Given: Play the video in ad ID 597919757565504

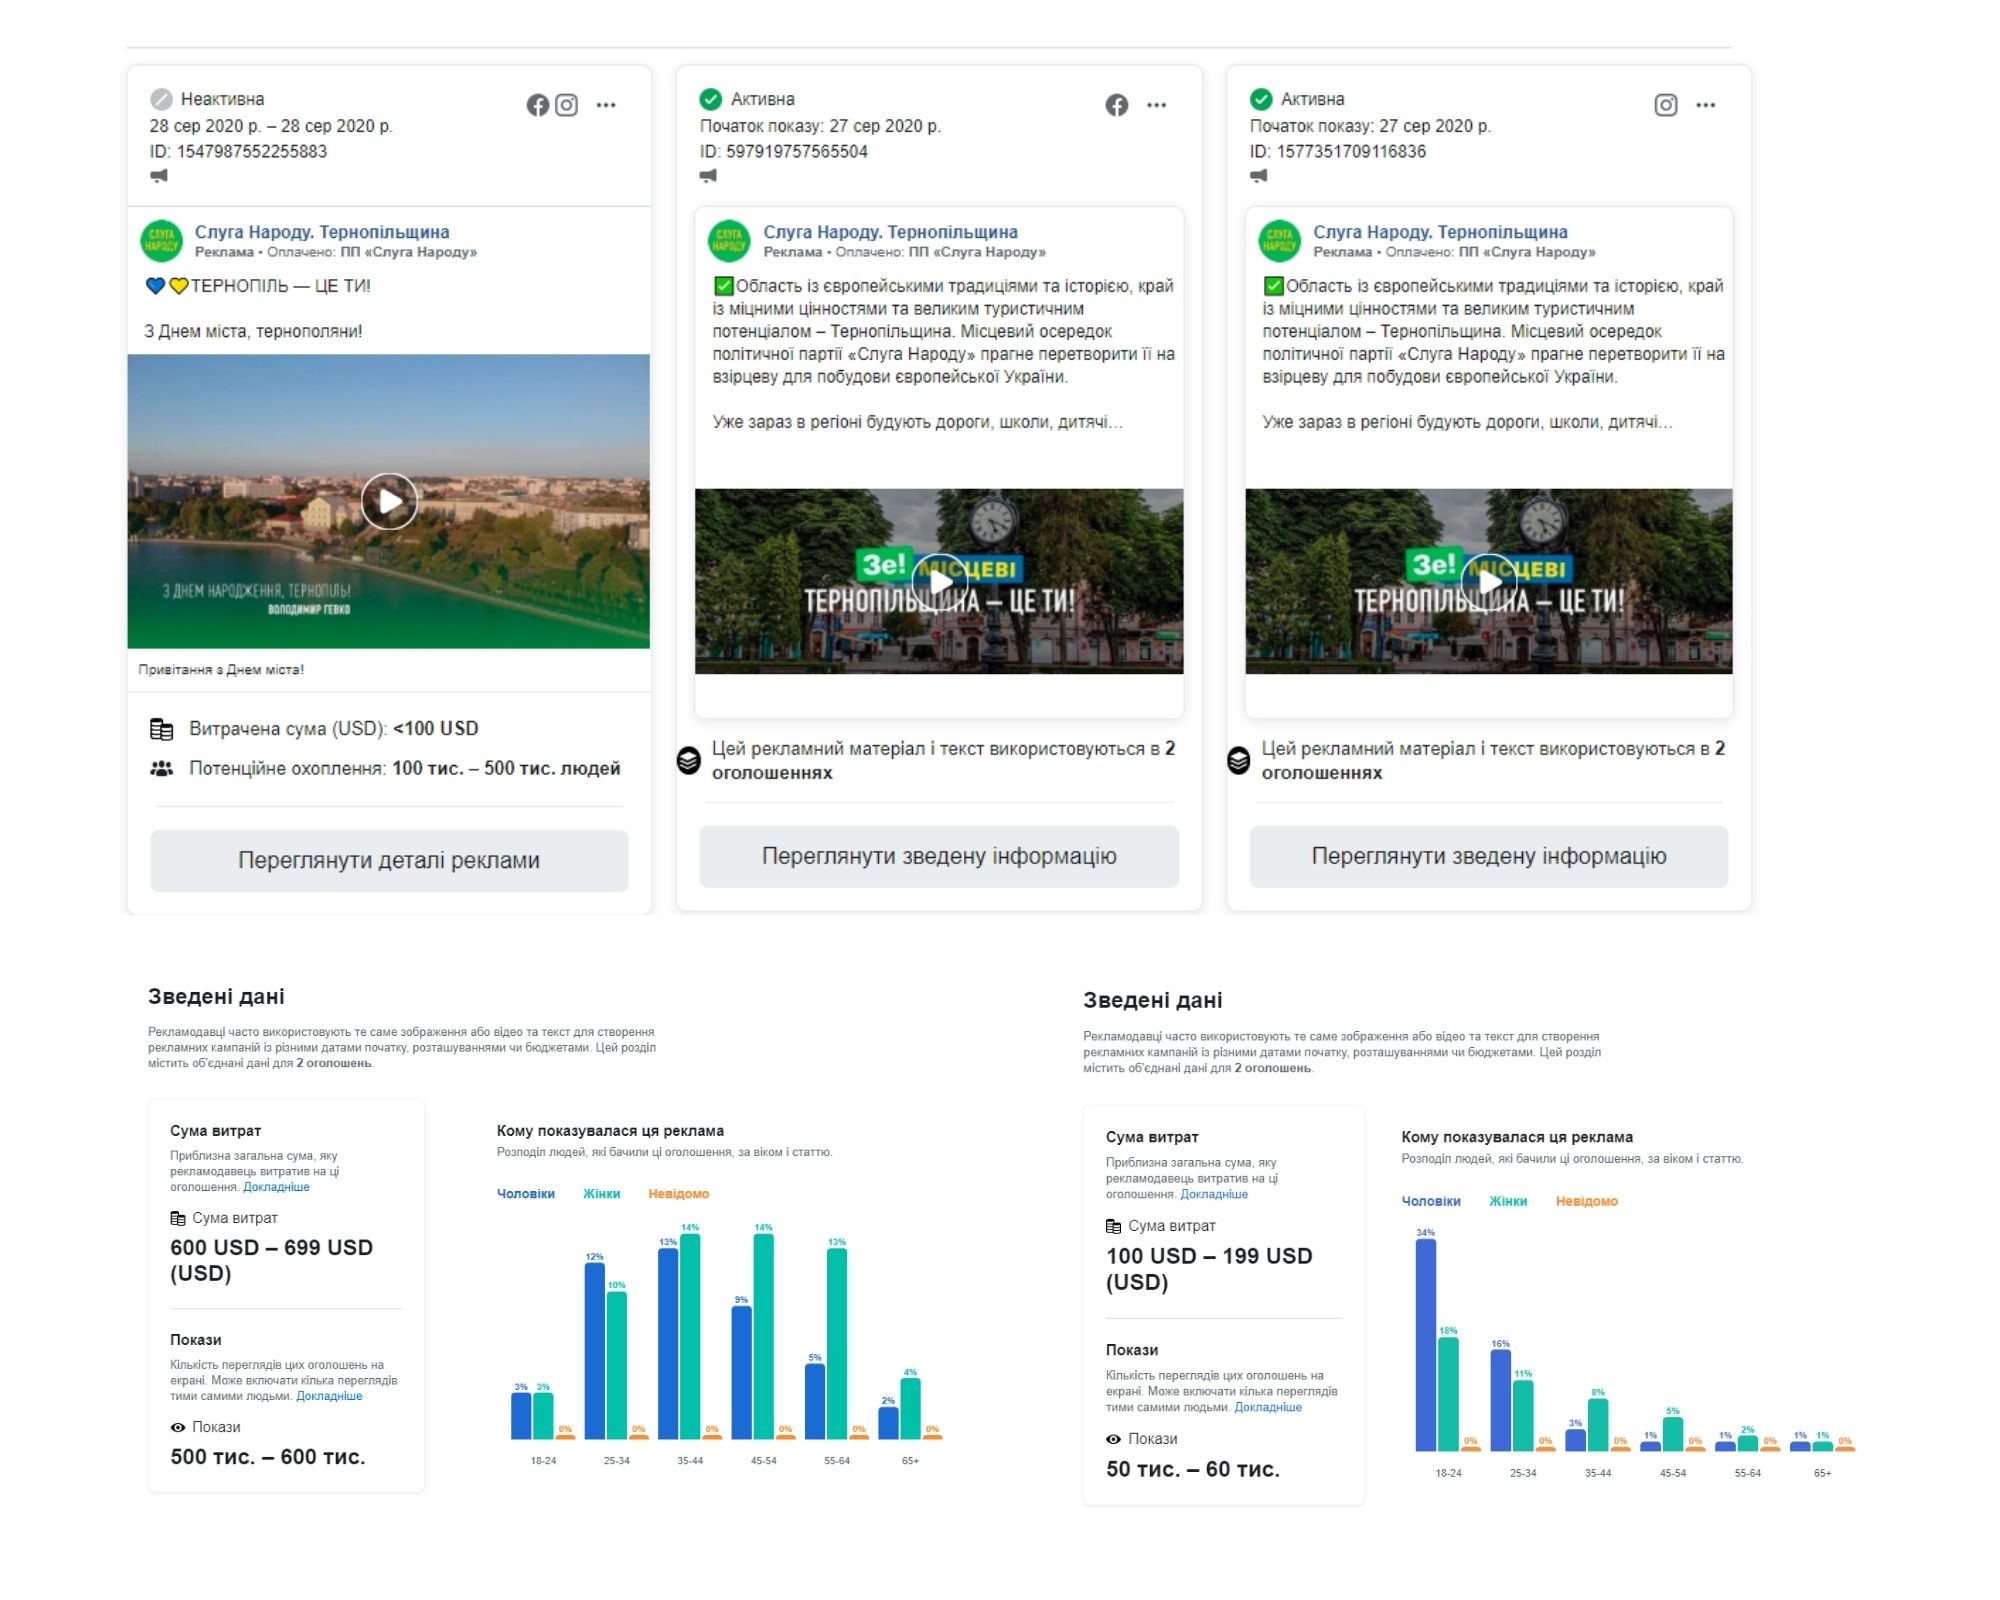Looking at the screenshot, I should tap(940, 581).
